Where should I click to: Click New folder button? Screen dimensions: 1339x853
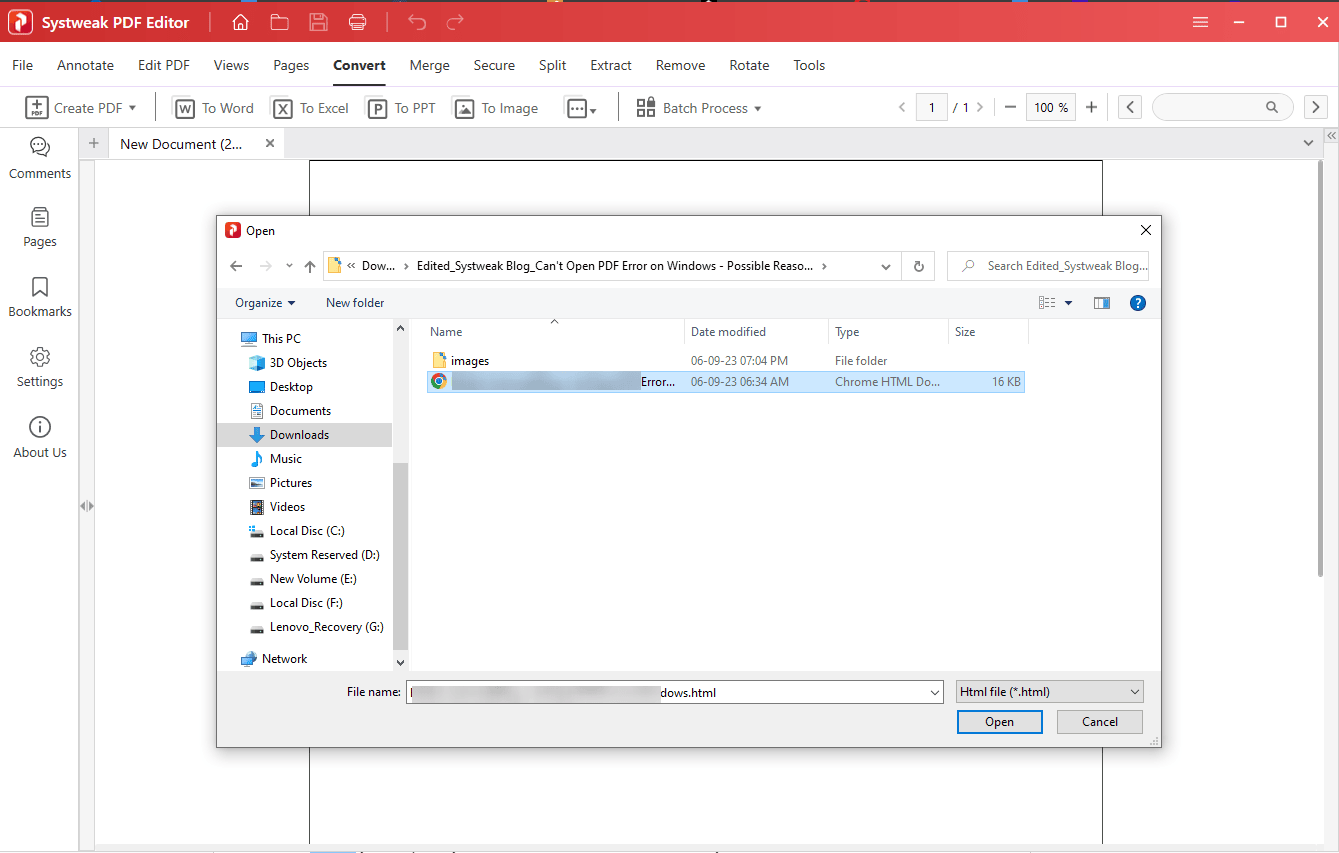point(355,302)
